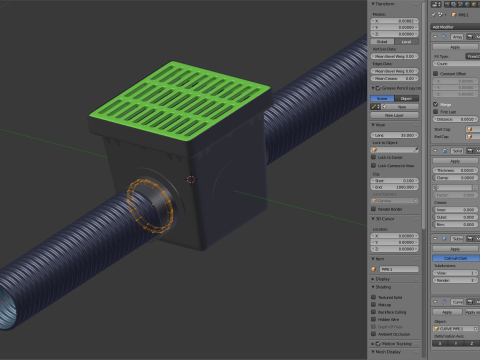The height and width of the screenshot is (360, 480).
Task: Click the pin icon beside the PIPE-1 breadcrumb
Action: pos(434,15)
